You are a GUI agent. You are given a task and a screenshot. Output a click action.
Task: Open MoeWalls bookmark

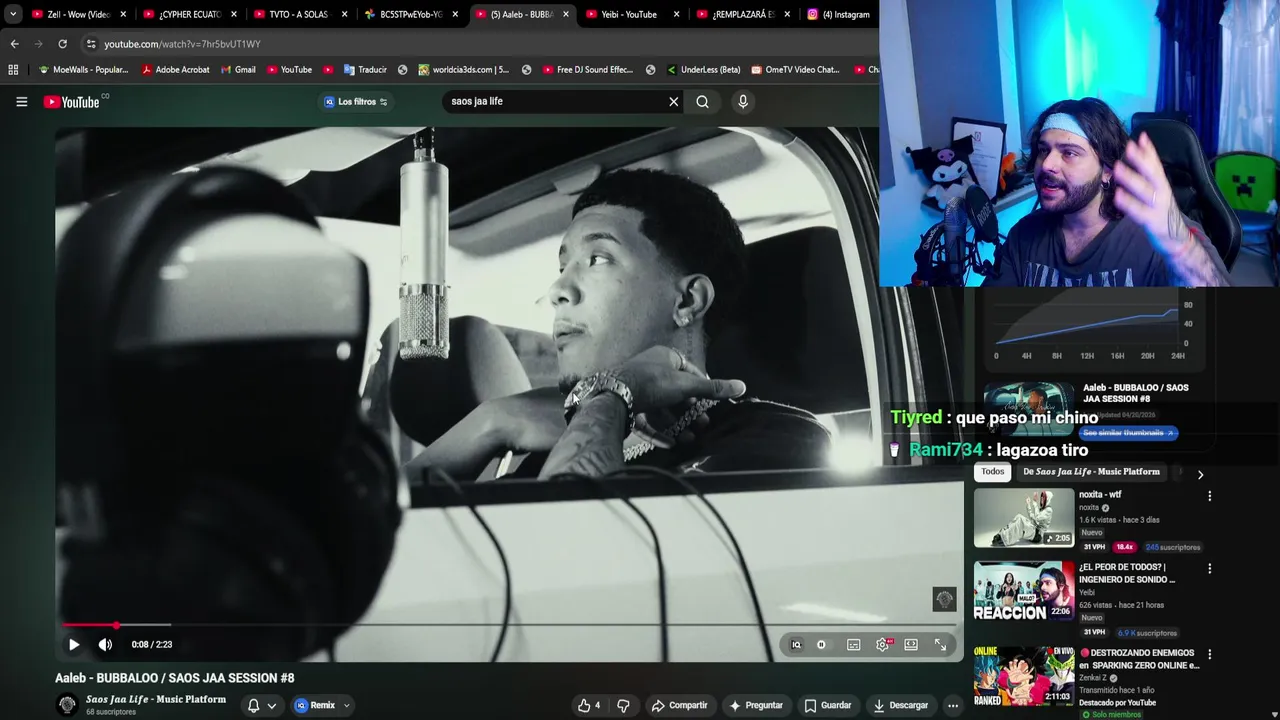[82, 70]
